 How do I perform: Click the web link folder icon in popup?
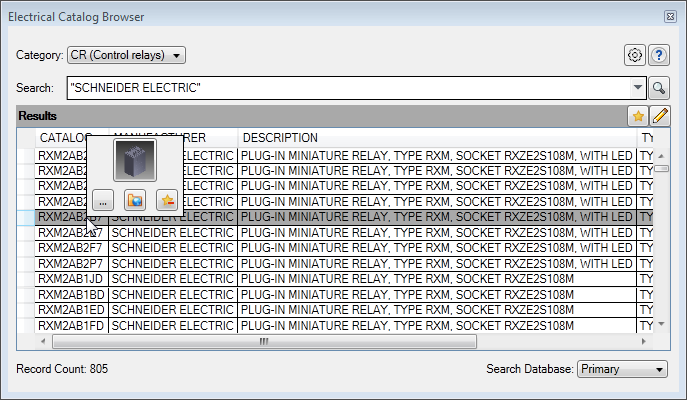click(135, 201)
